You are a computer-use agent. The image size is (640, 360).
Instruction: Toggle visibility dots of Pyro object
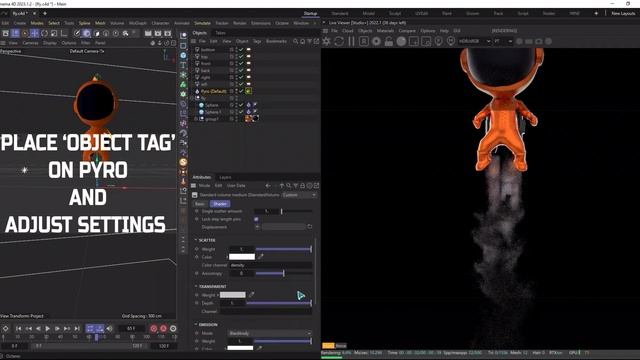click(x=236, y=91)
